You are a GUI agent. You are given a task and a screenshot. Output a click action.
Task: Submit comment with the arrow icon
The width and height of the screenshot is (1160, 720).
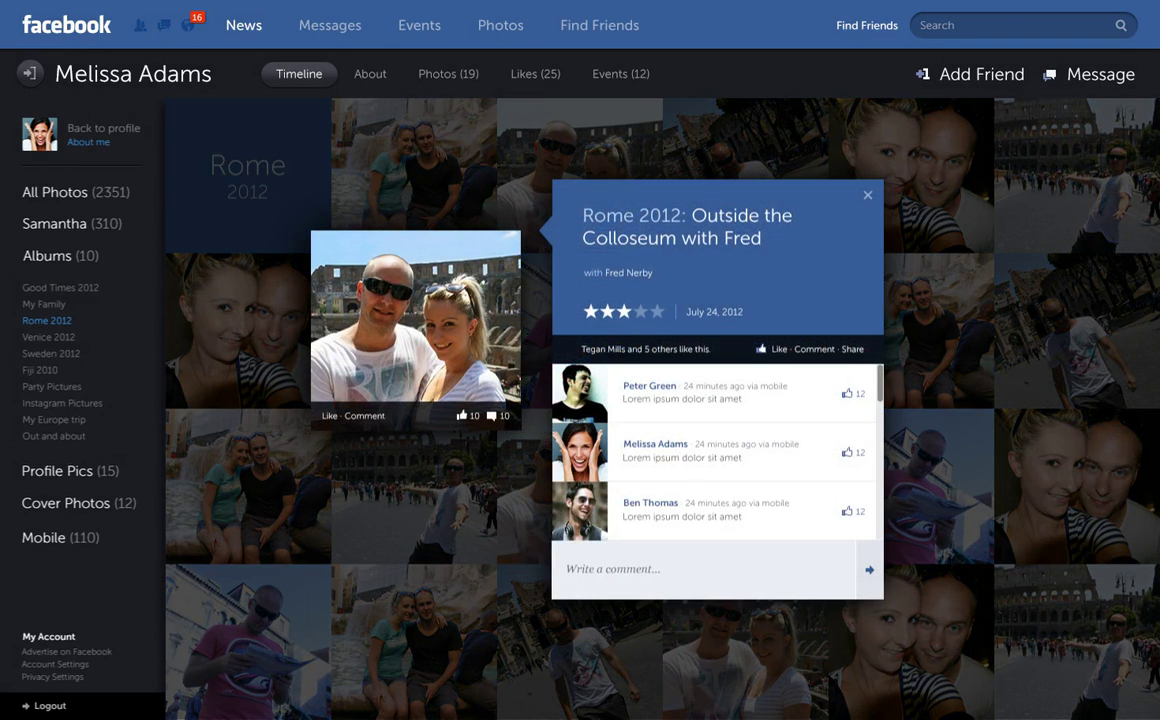coord(869,570)
